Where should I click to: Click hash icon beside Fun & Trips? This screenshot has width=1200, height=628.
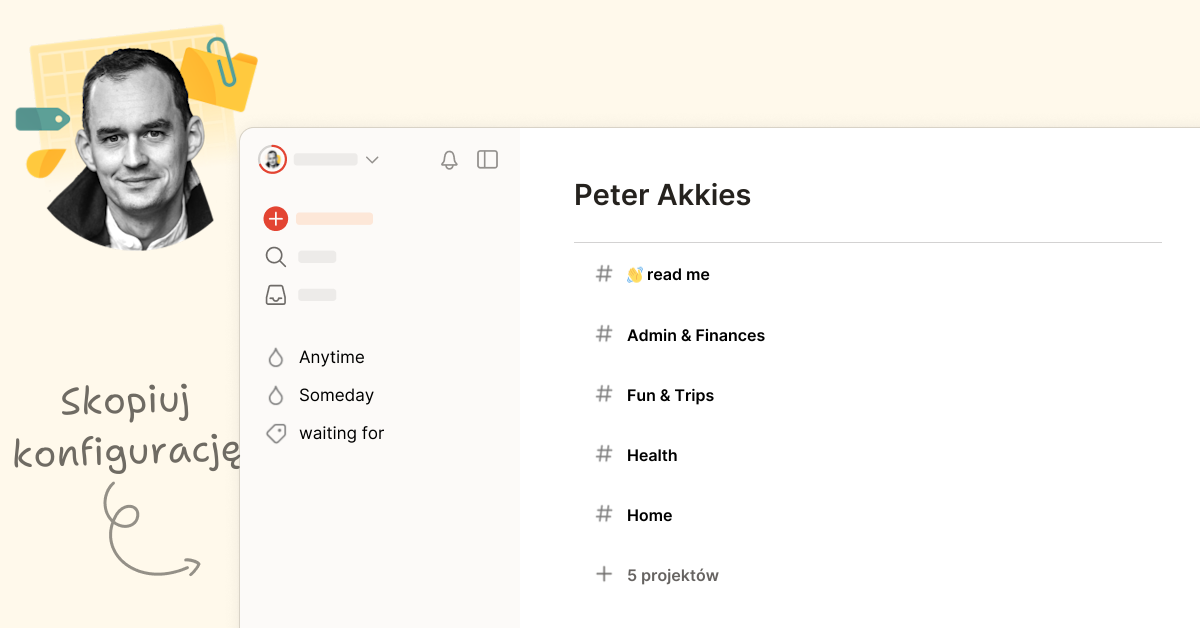(604, 394)
